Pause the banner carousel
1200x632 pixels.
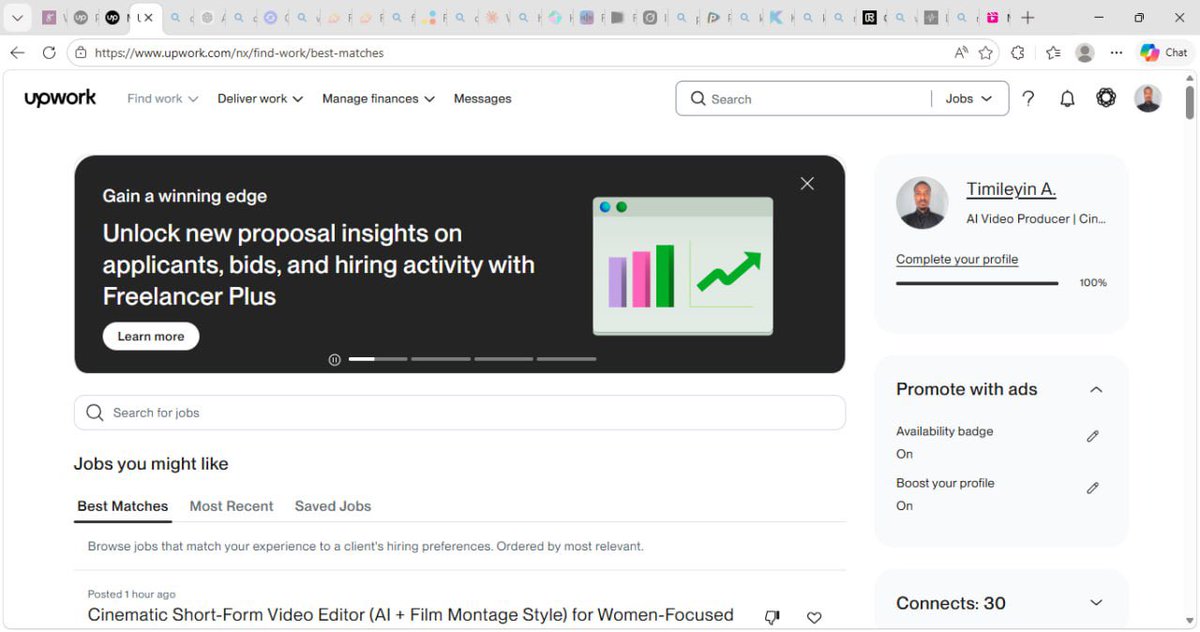click(335, 360)
